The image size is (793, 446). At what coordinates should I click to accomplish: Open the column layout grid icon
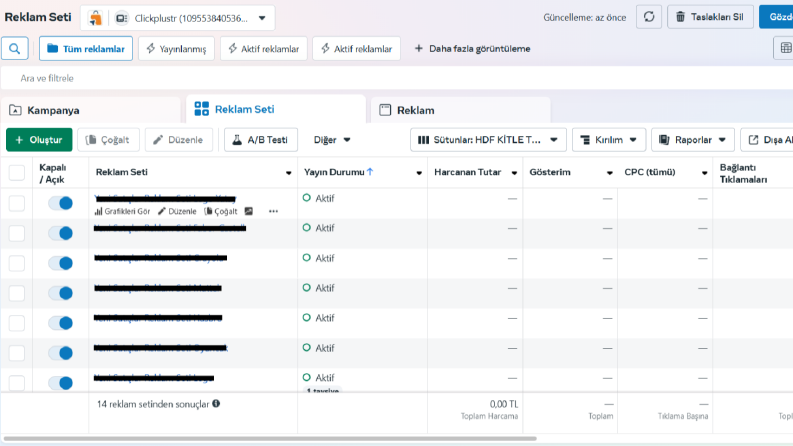point(785,48)
